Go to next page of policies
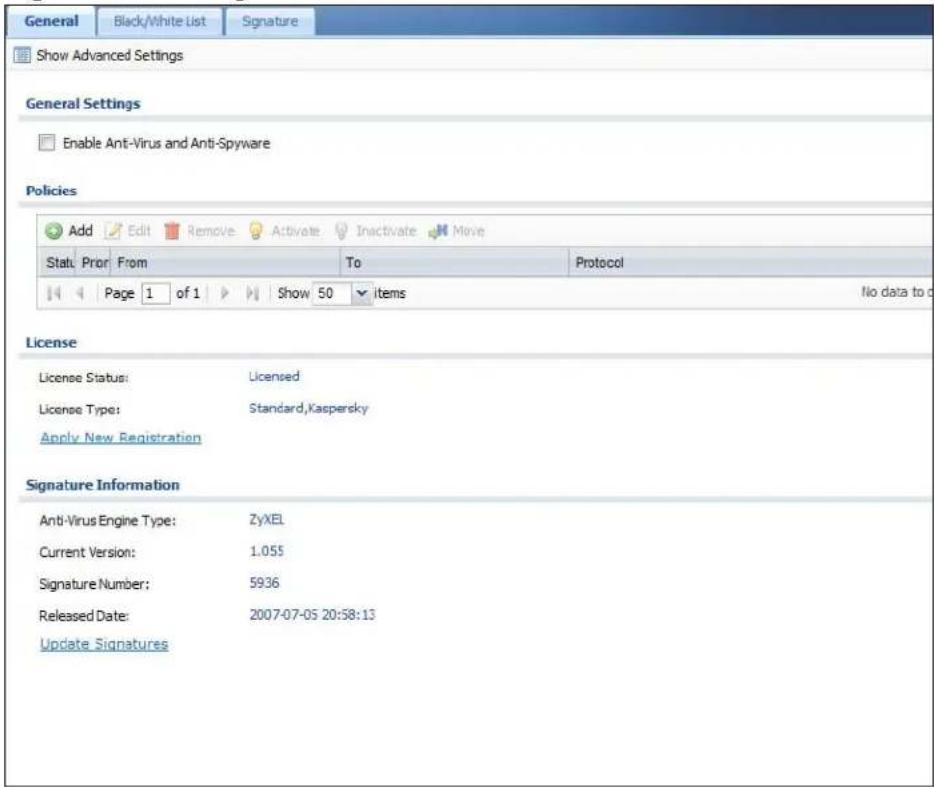The width and height of the screenshot is (934, 787). [225, 293]
